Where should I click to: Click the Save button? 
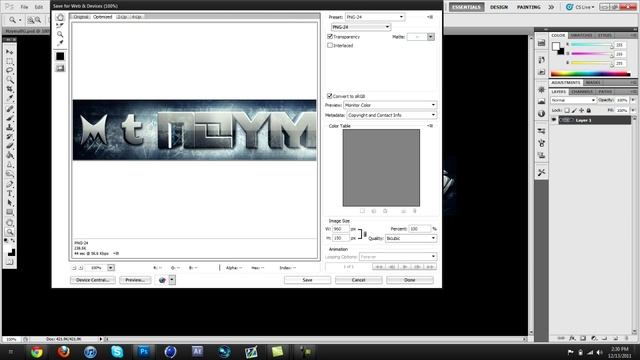click(307, 280)
